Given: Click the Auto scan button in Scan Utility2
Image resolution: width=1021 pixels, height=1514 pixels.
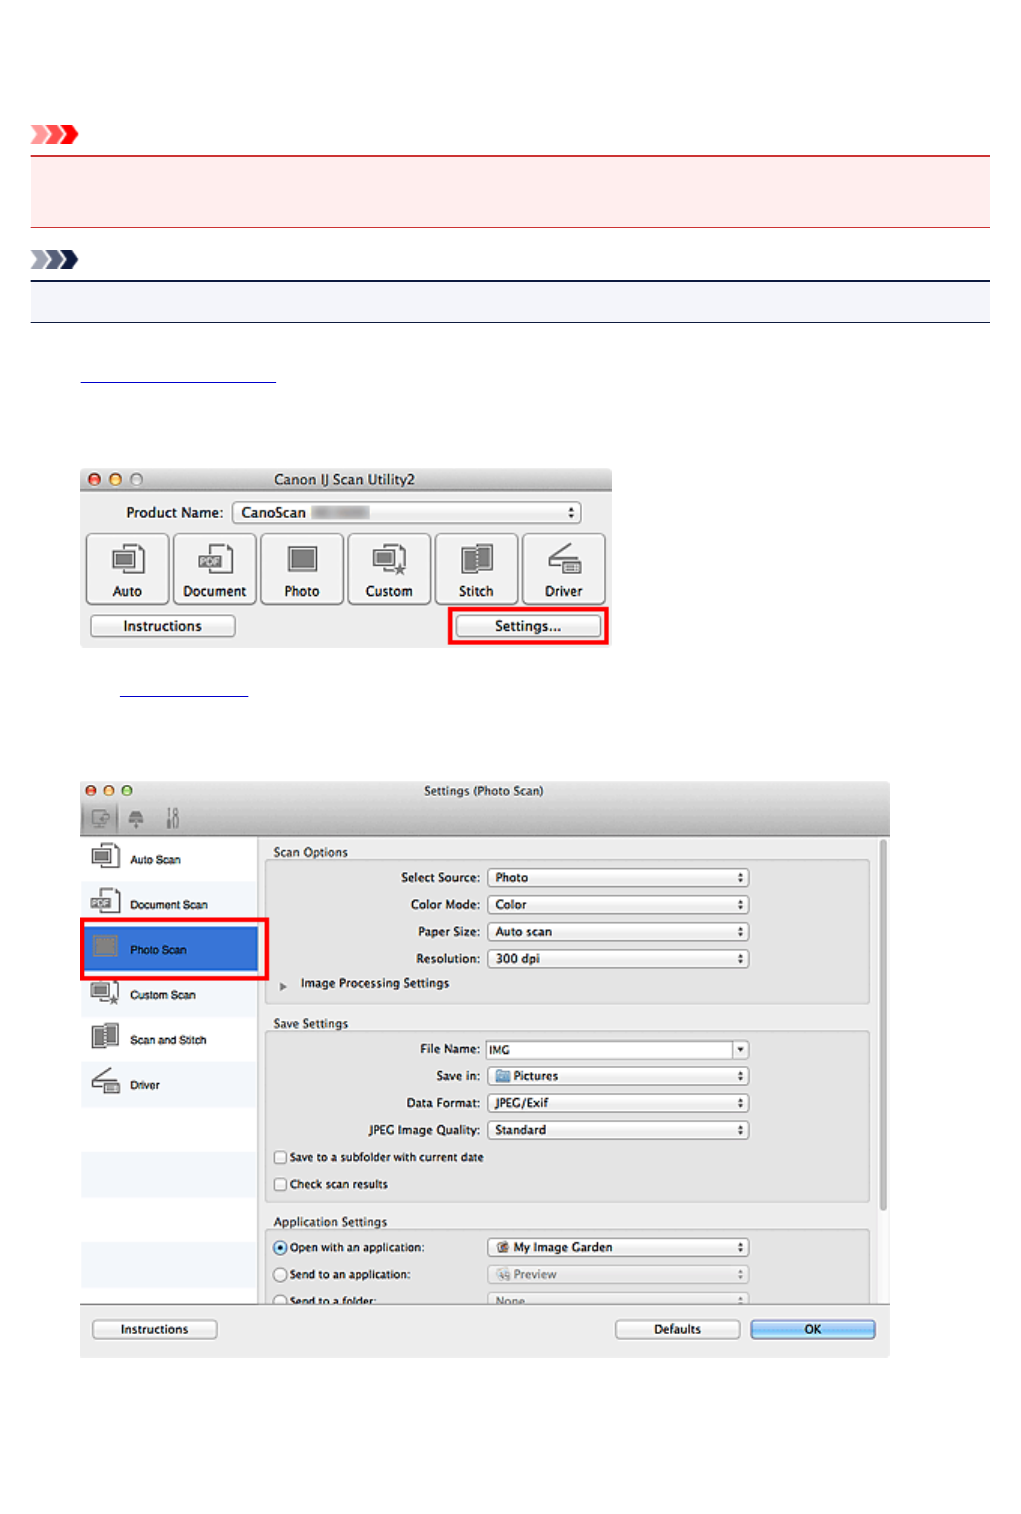Looking at the screenshot, I should tap(127, 569).
